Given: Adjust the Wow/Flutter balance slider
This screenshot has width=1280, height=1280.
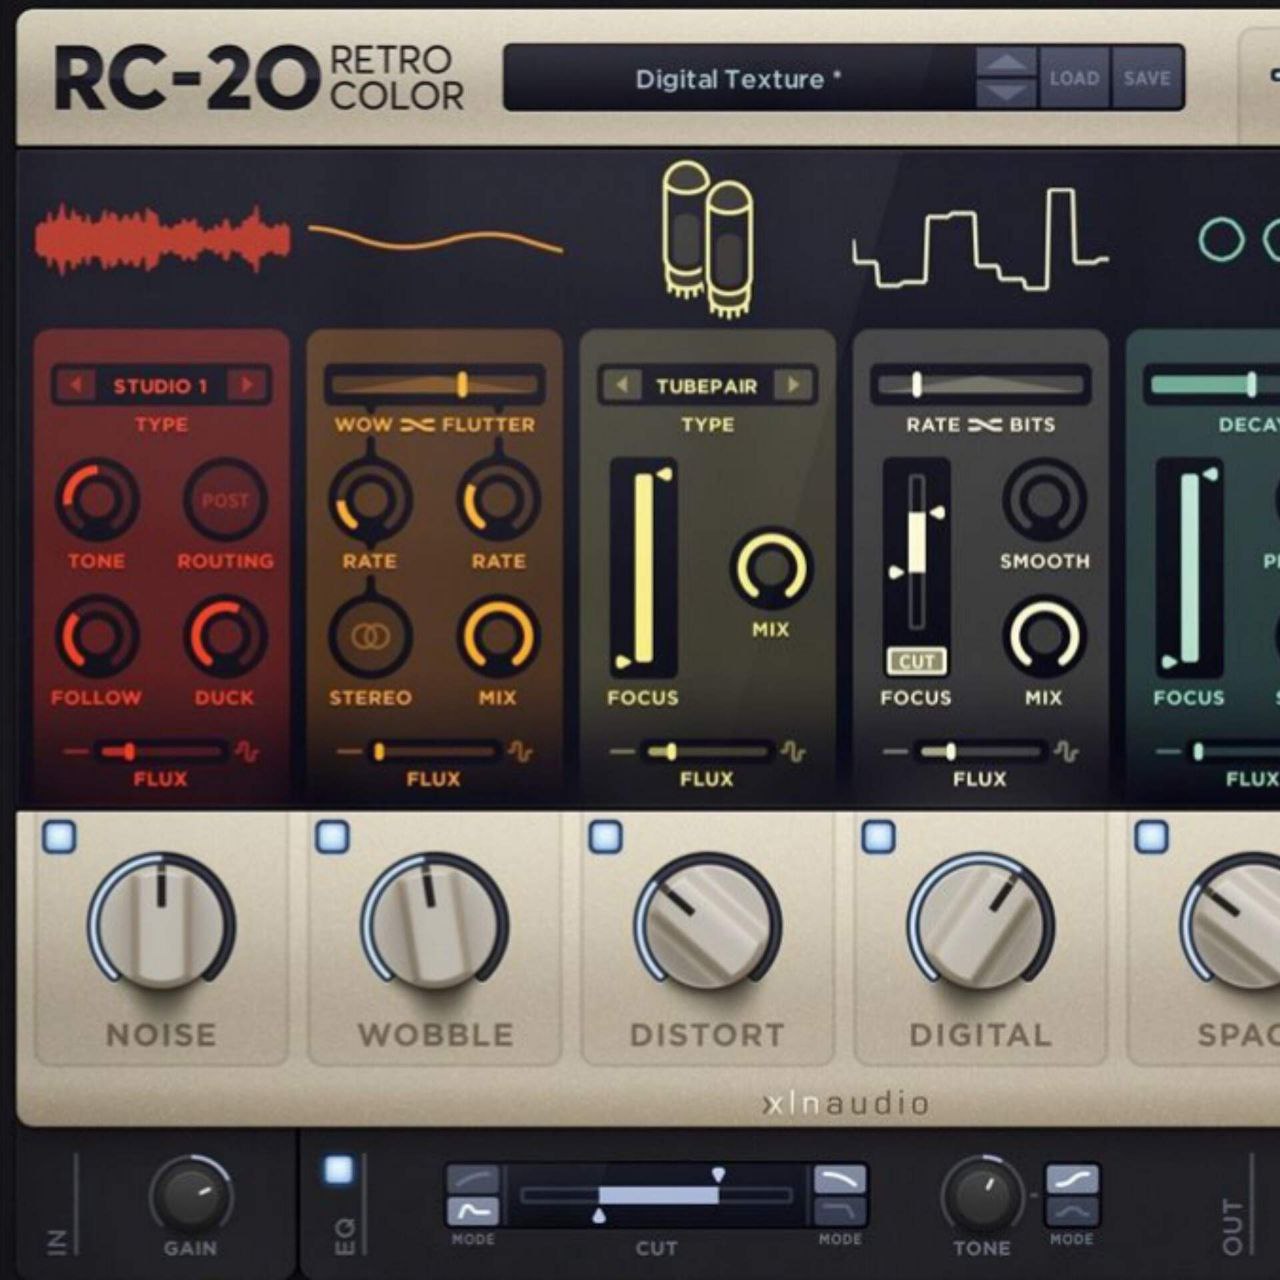Looking at the screenshot, I should (x=435, y=385).
